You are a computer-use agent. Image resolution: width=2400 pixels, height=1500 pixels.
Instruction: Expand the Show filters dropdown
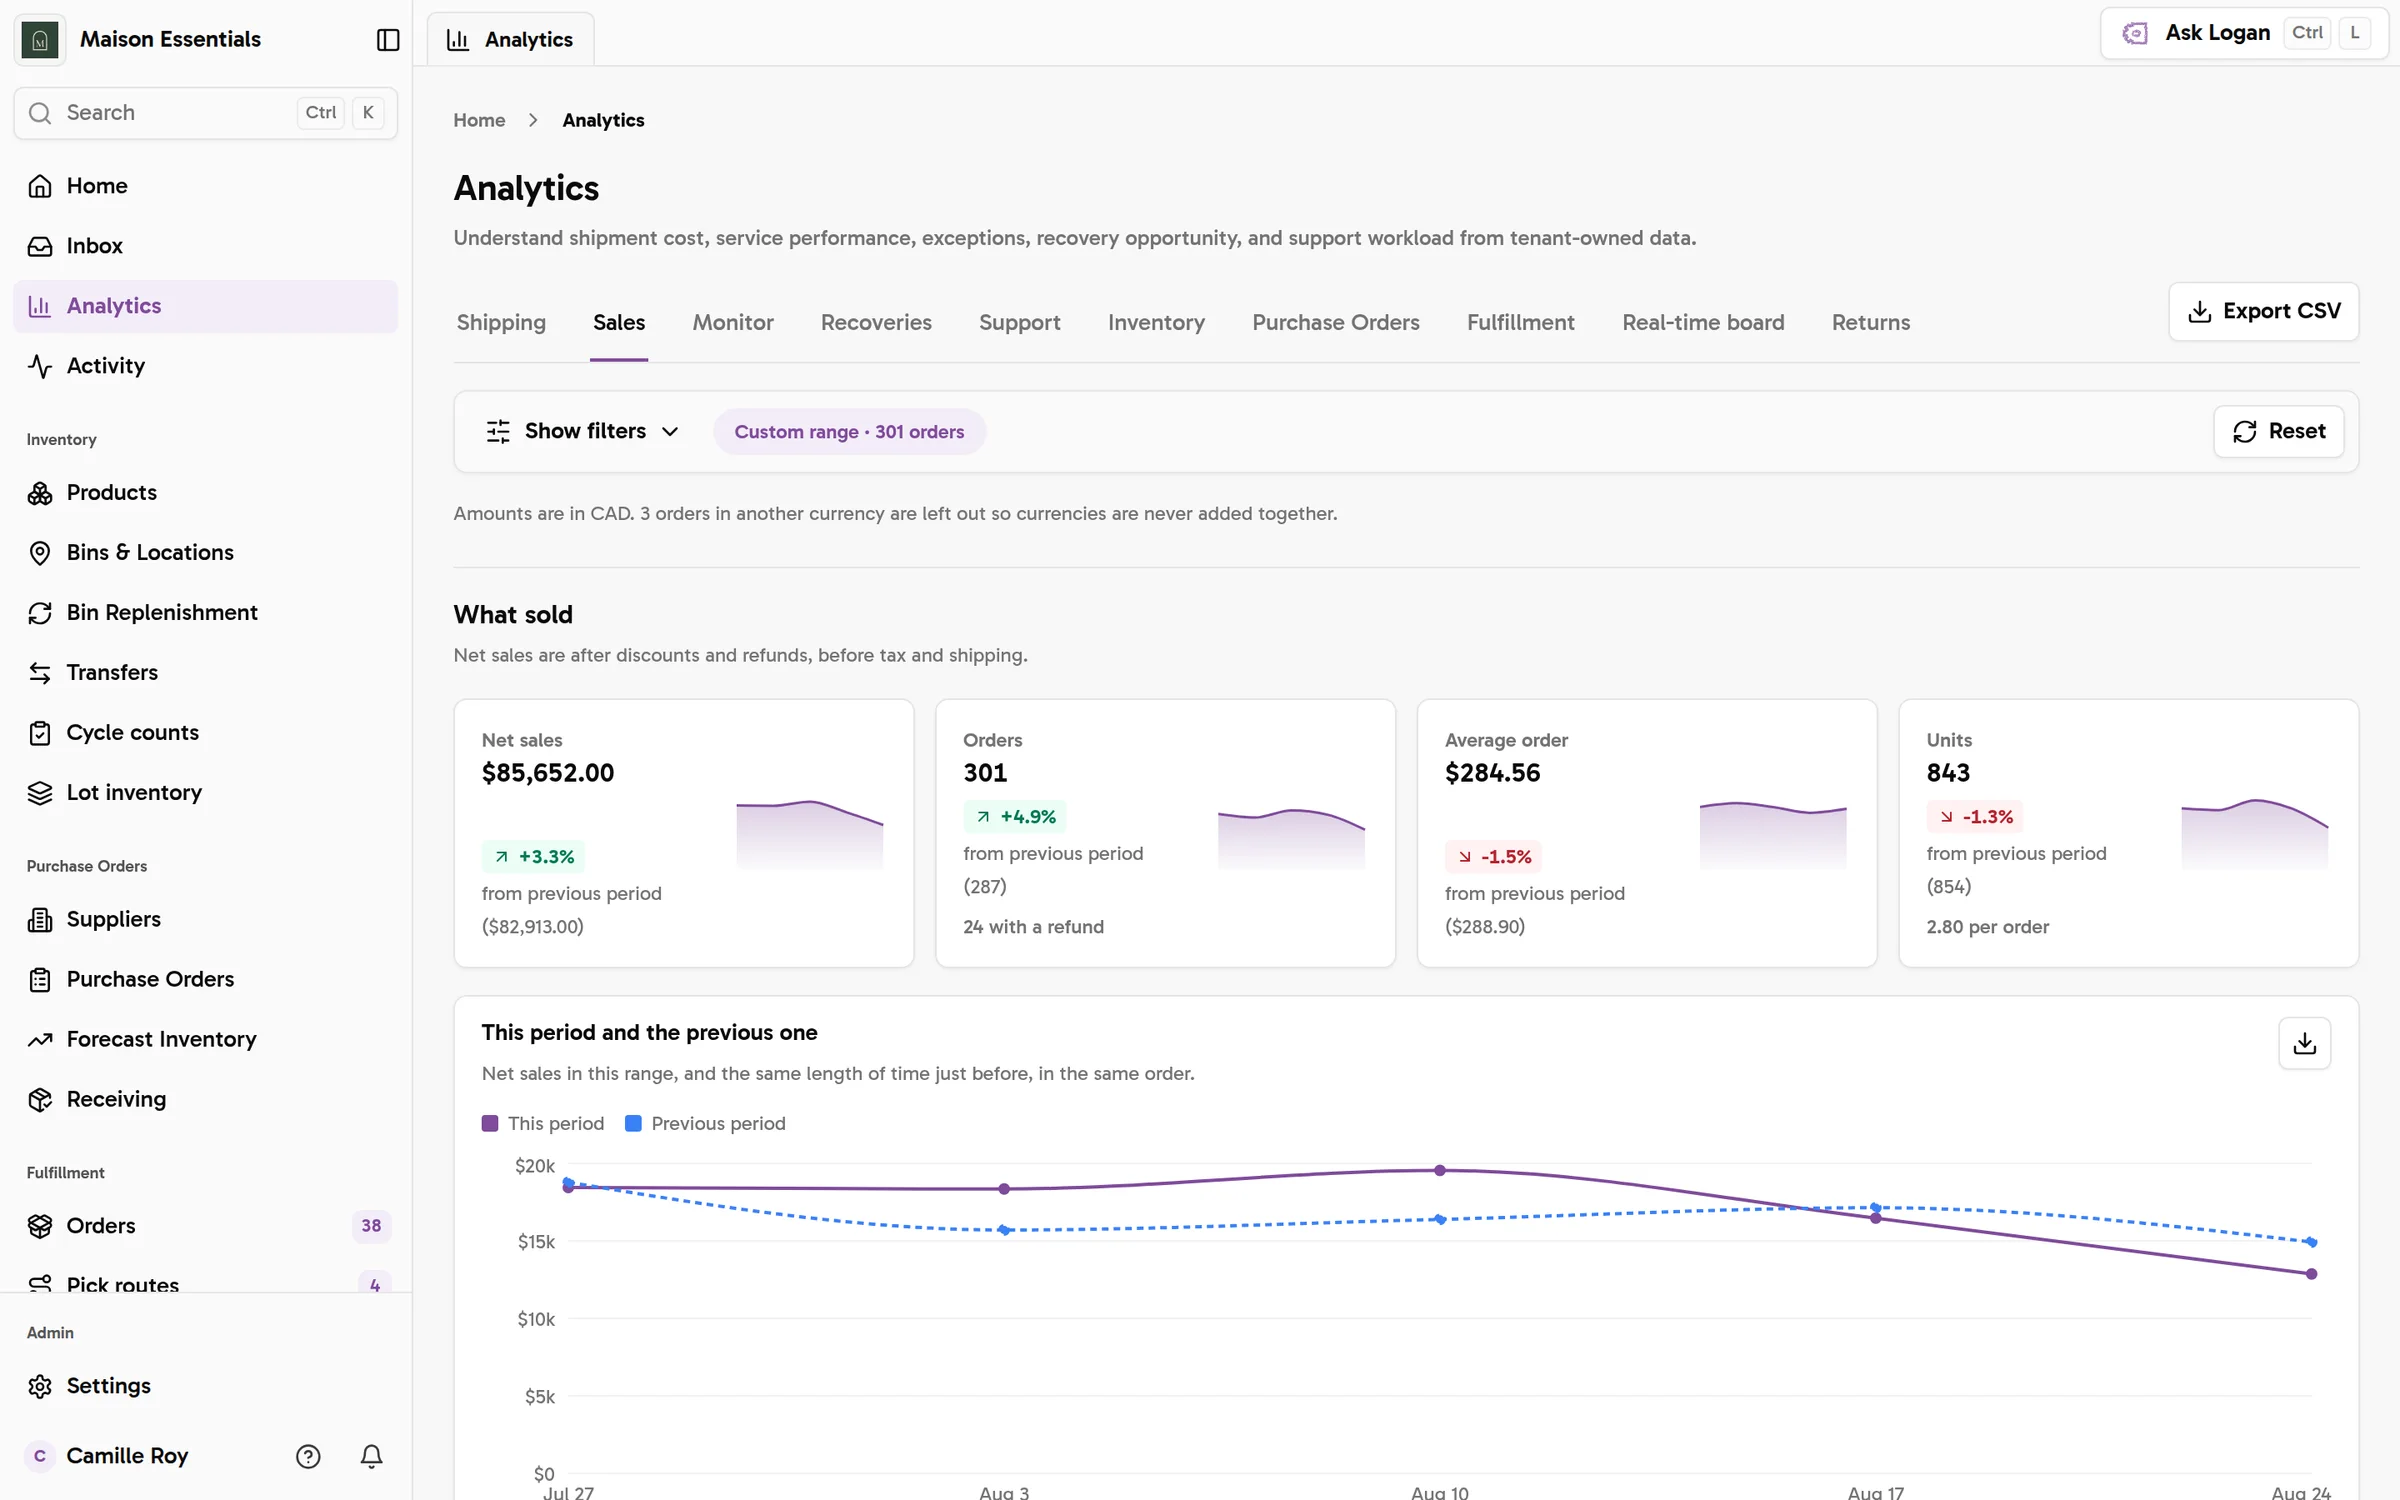[582, 431]
